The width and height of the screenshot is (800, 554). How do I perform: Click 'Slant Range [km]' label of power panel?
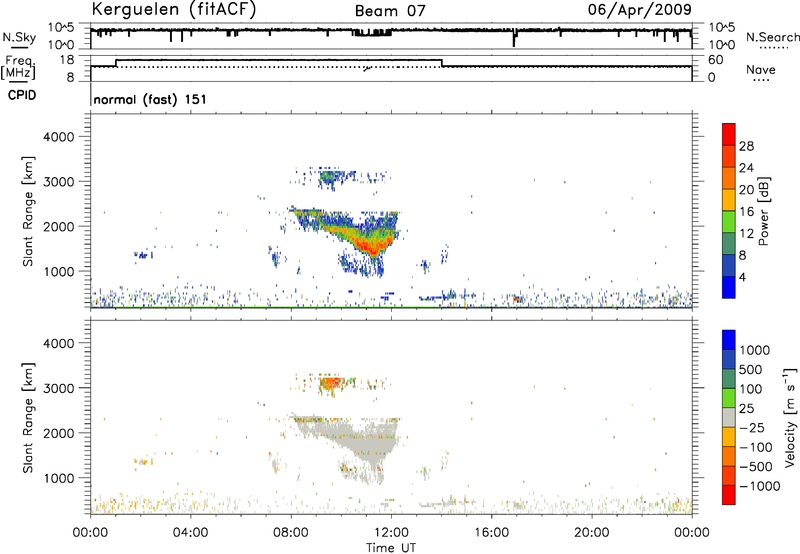click(28, 211)
